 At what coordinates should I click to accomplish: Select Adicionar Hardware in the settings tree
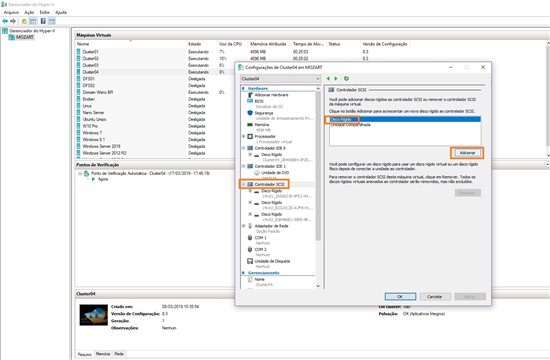point(271,95)
